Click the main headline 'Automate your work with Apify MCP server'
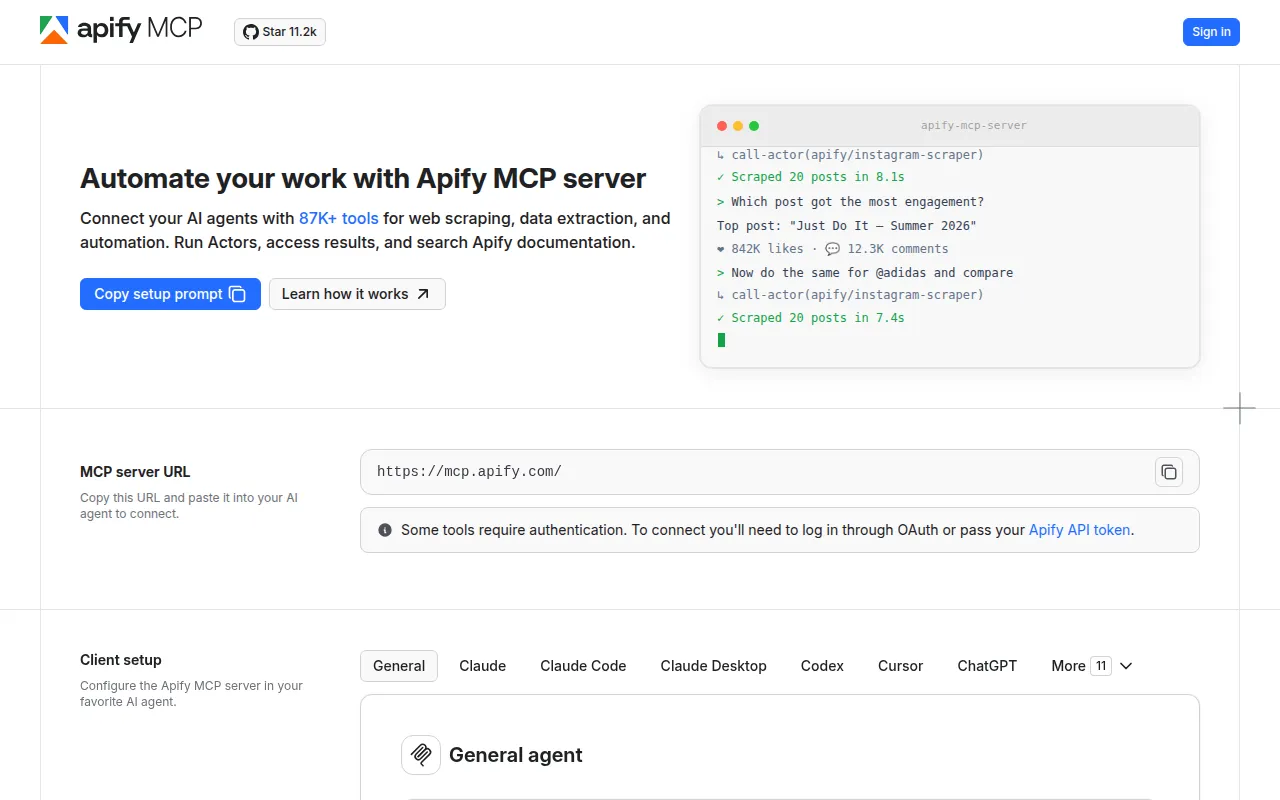 tap(363, 179)
